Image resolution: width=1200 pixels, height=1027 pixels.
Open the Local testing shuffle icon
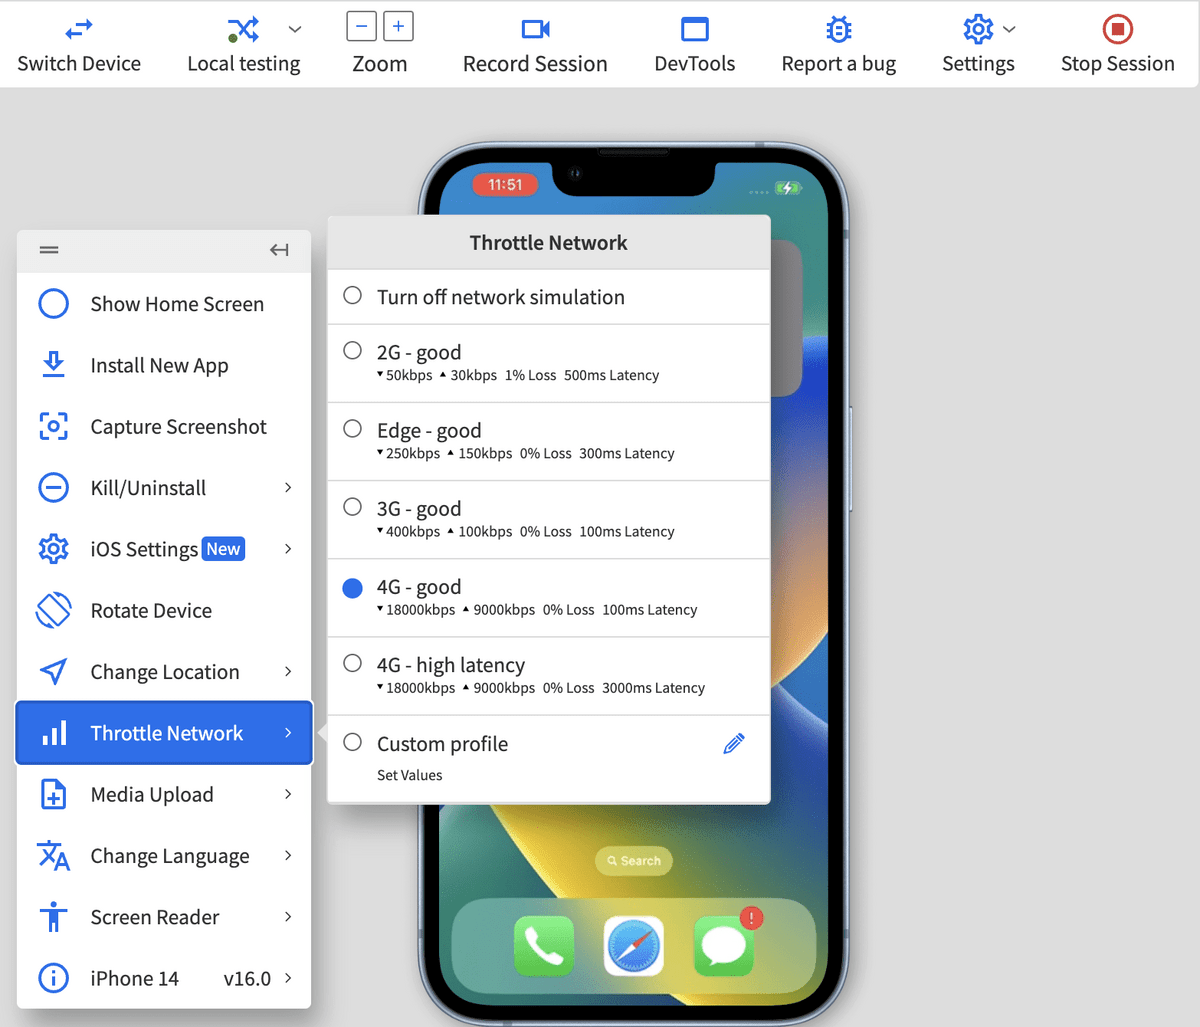(x=243, y=29)
